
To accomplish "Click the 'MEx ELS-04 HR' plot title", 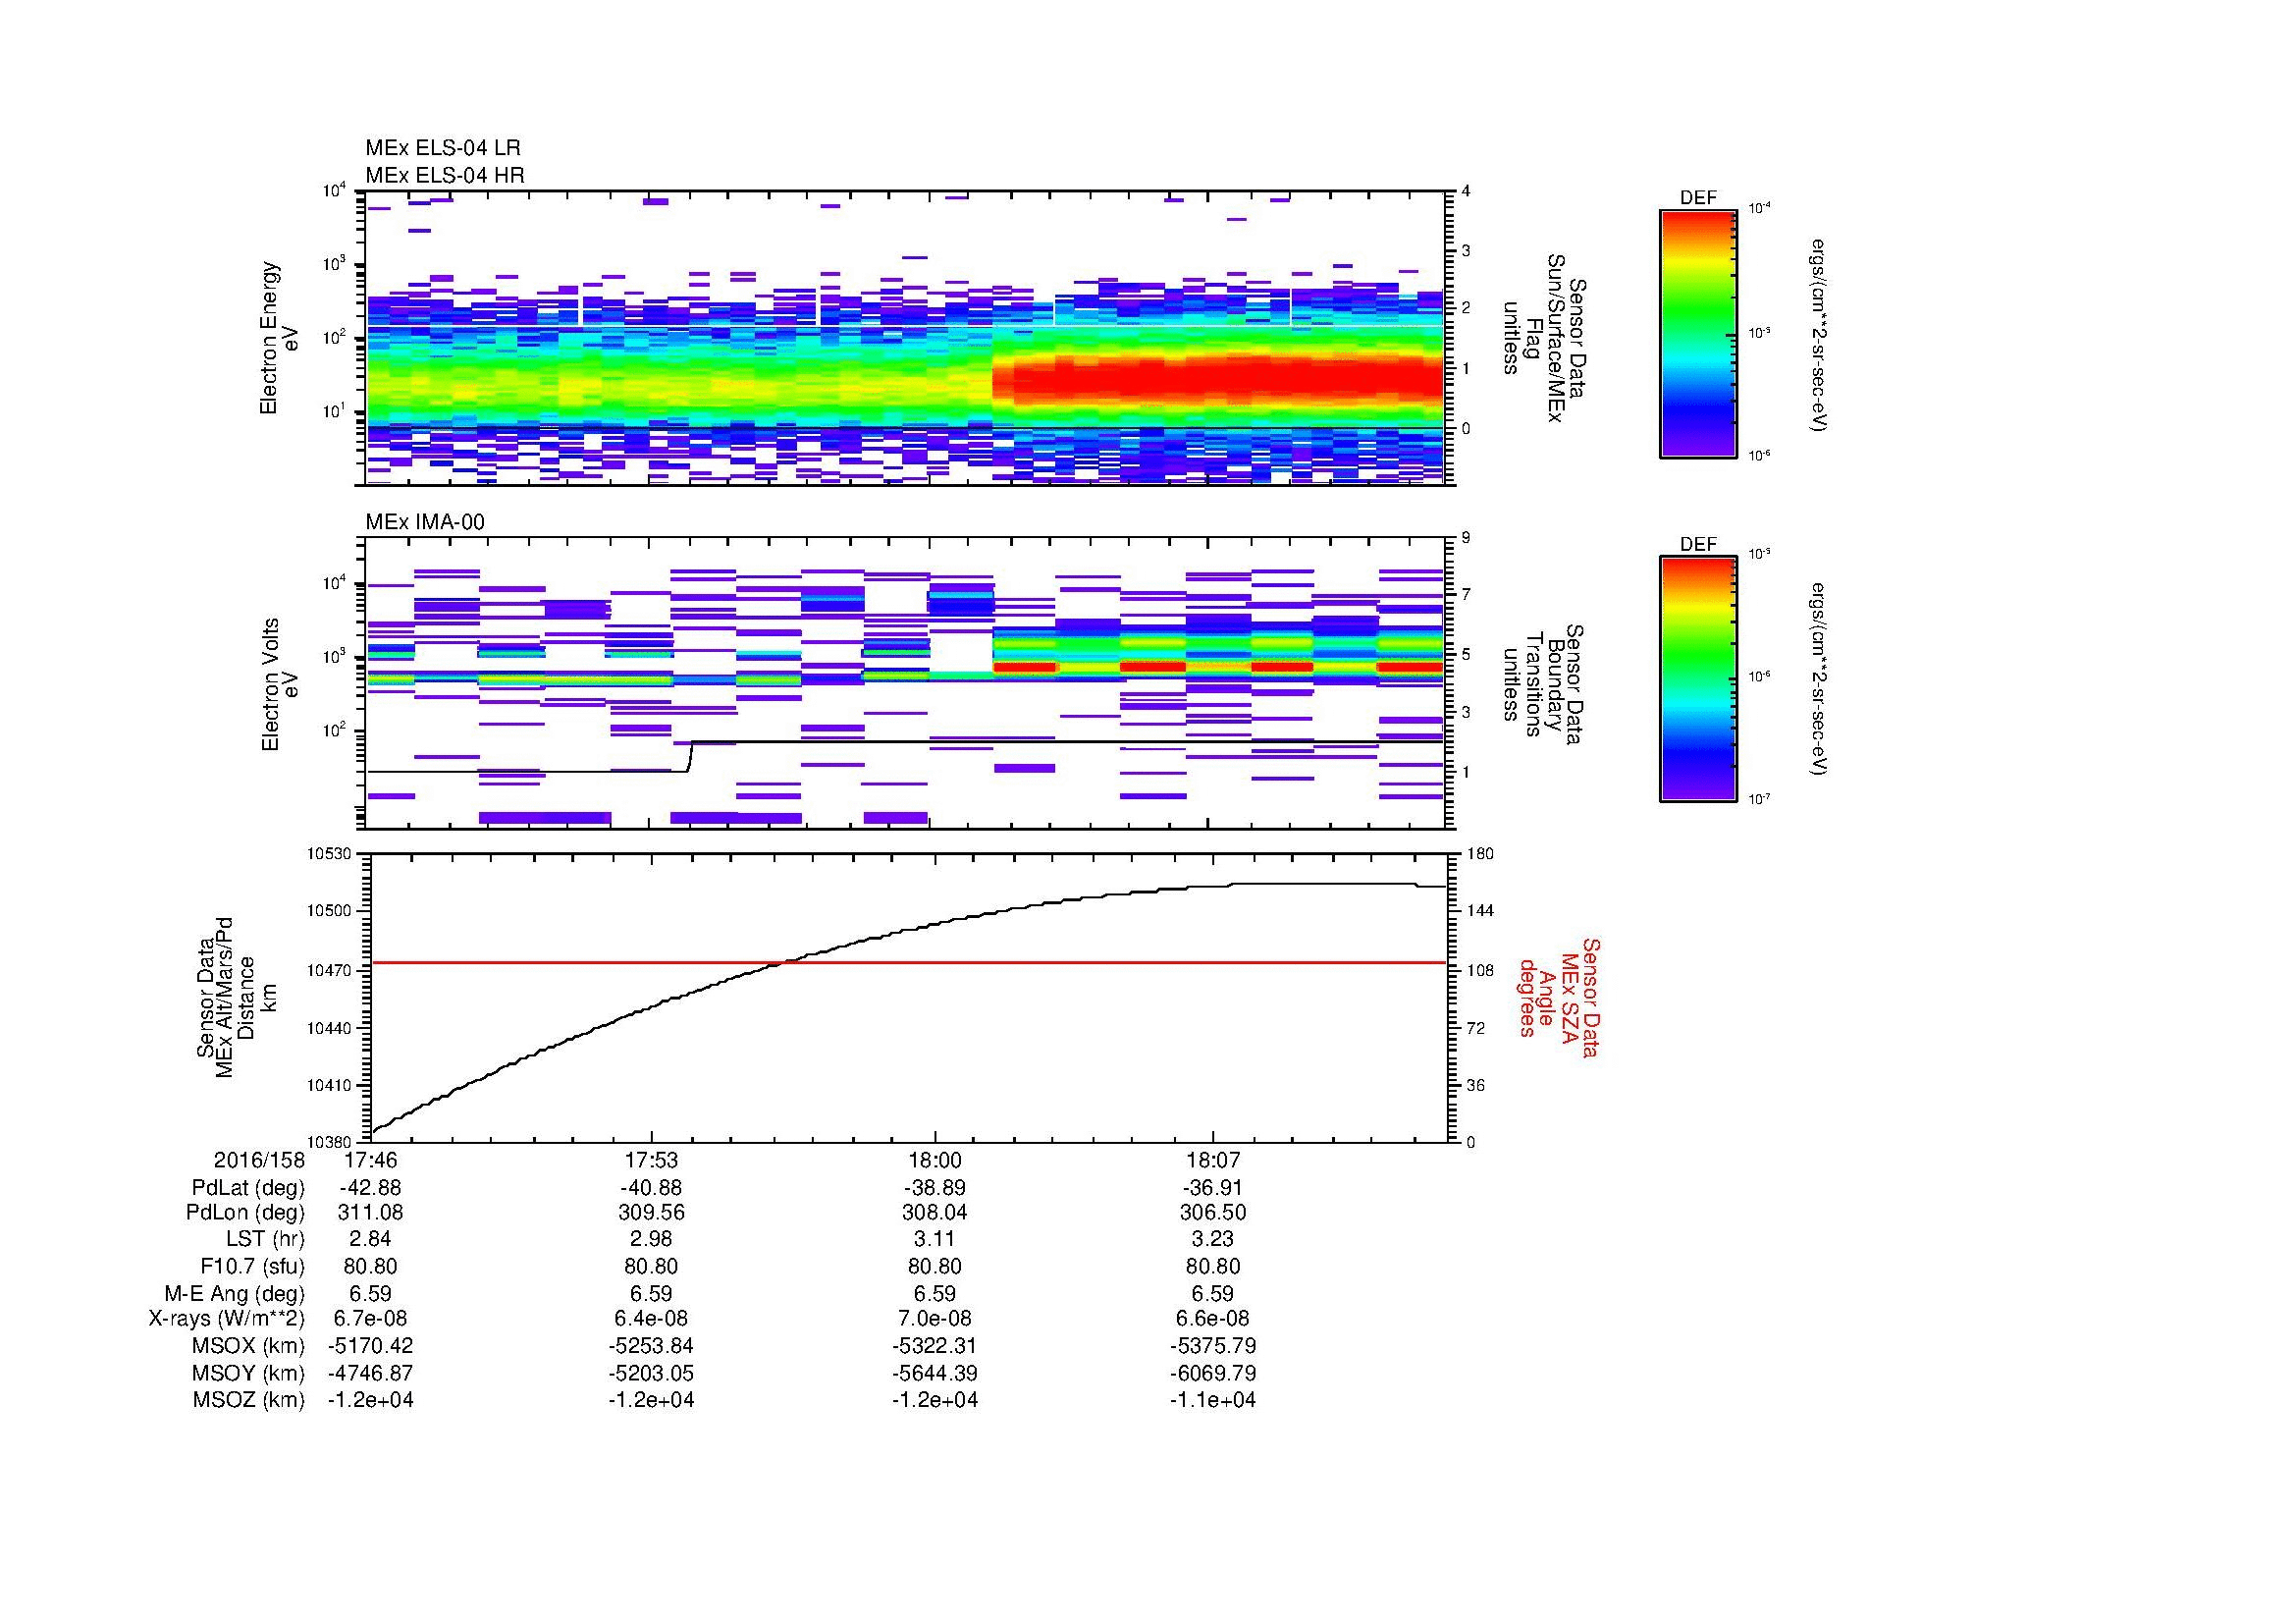I will pos(445,175).
